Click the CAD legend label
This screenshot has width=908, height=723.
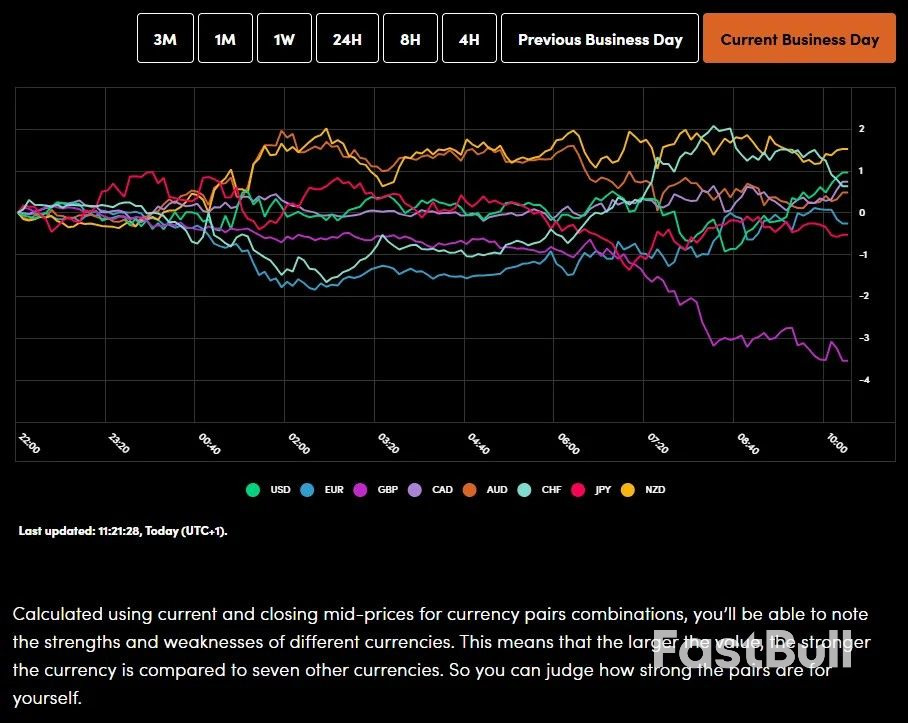442,490
